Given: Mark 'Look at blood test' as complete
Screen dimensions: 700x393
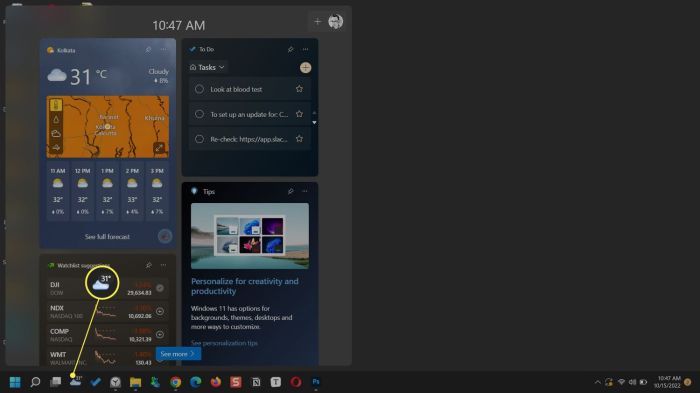Looking at the screenshot, I should pos(199,89).
